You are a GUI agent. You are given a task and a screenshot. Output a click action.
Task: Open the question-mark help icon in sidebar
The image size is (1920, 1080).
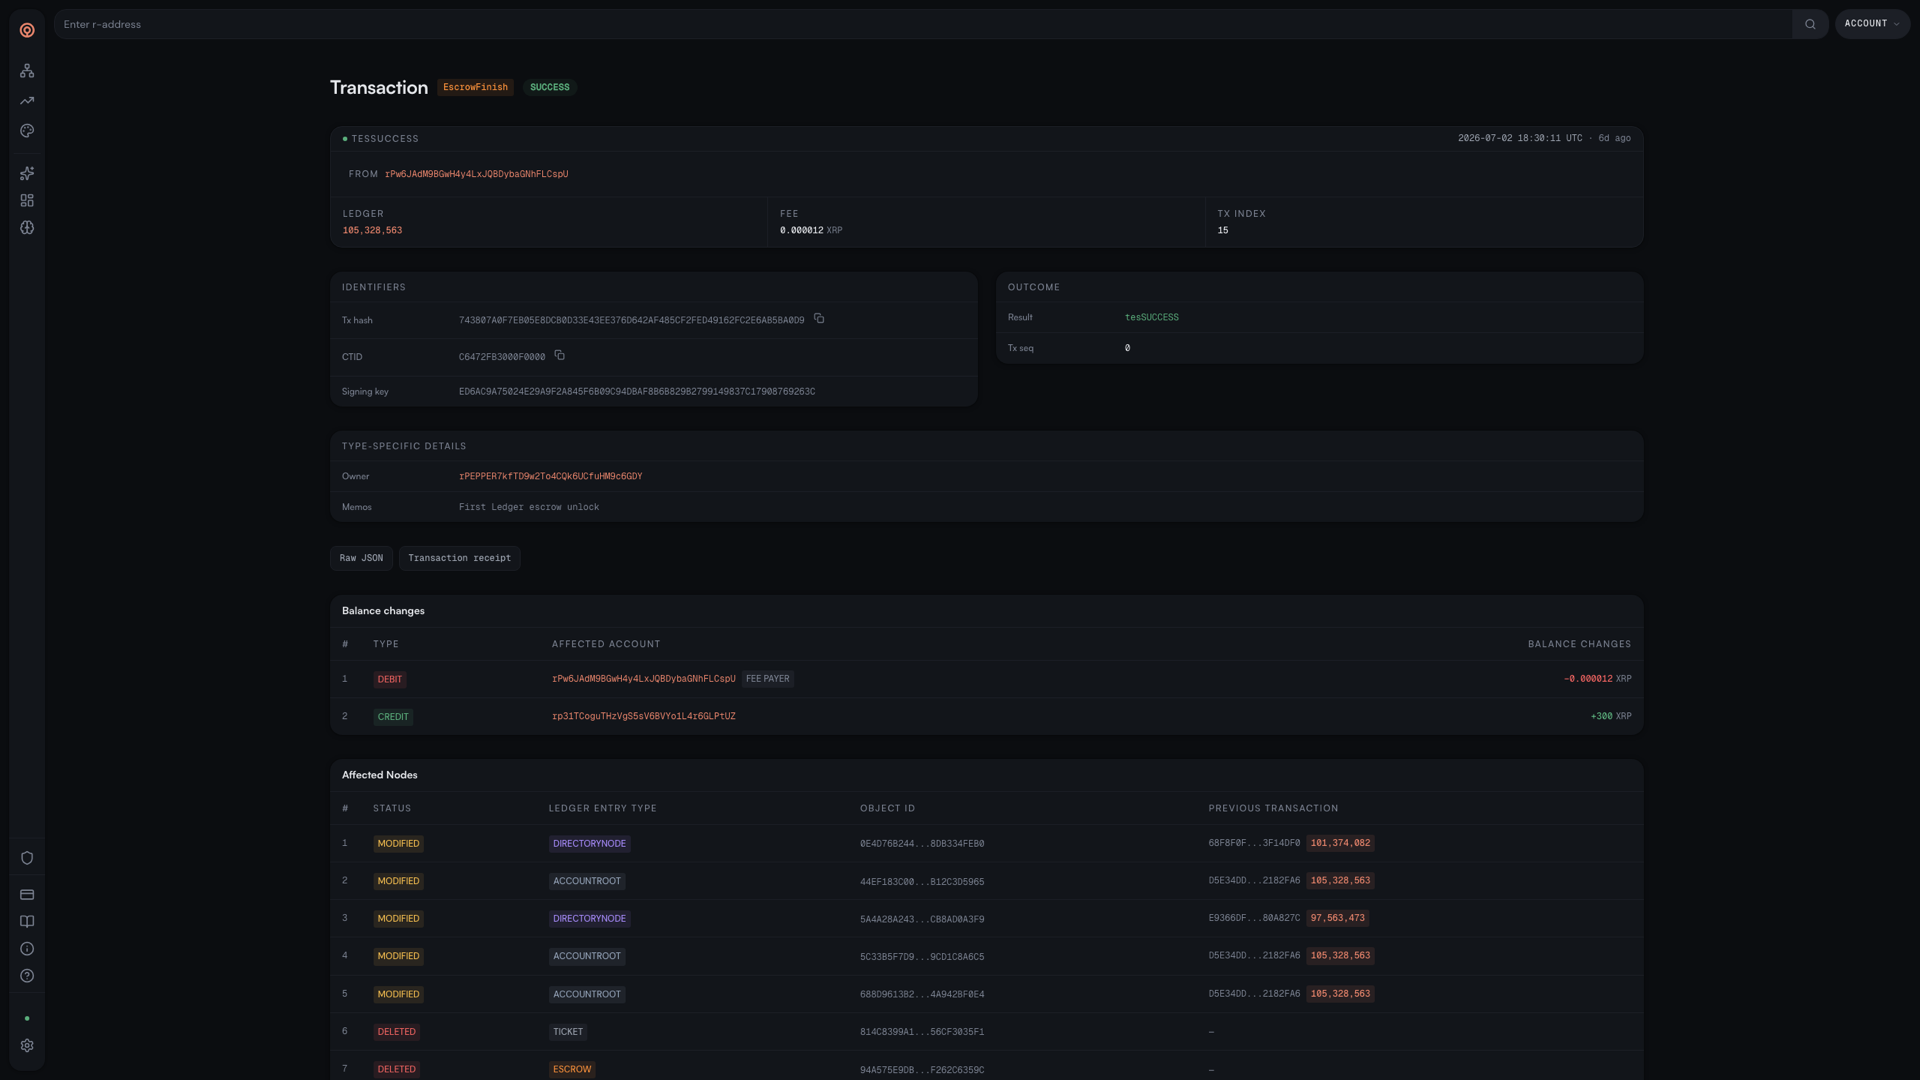27,976
